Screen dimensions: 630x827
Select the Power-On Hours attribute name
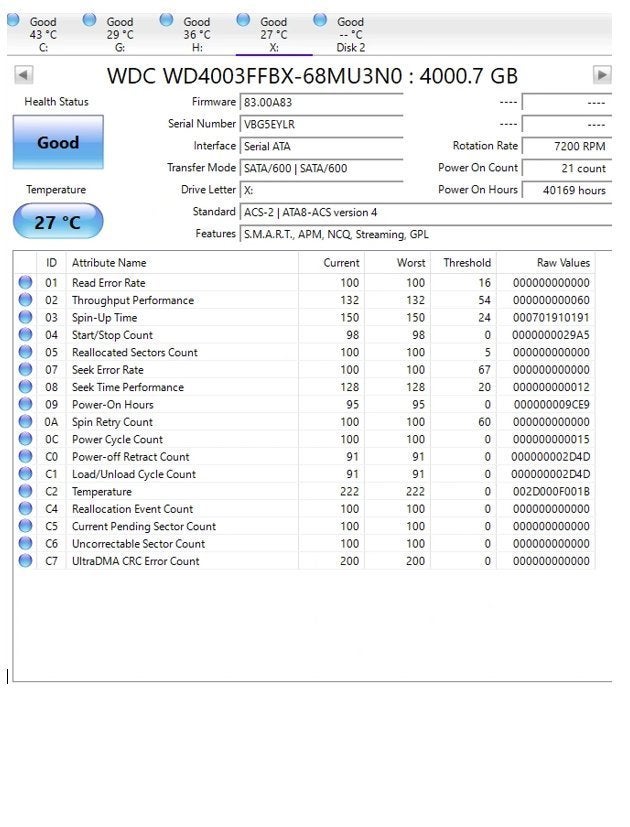(x=113, y=405)
